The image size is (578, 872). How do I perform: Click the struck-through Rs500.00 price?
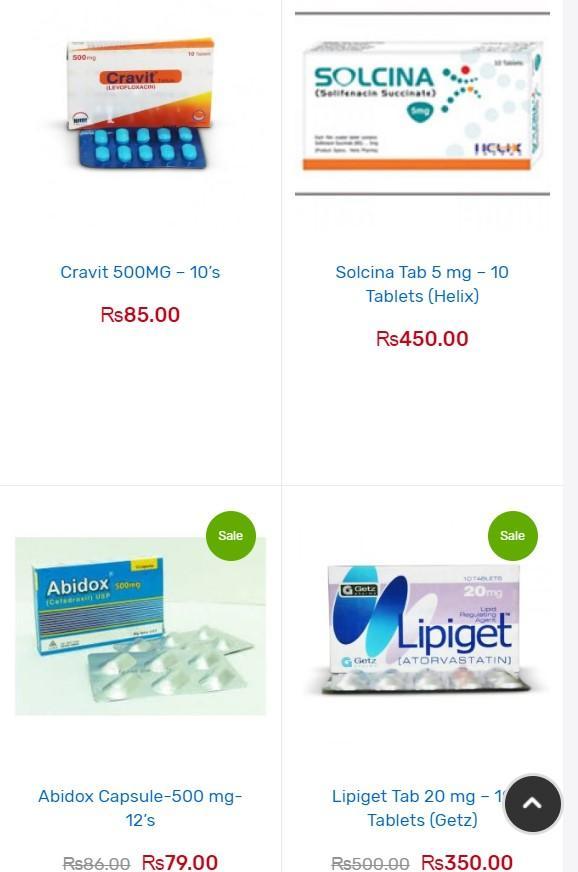point(370,864)
